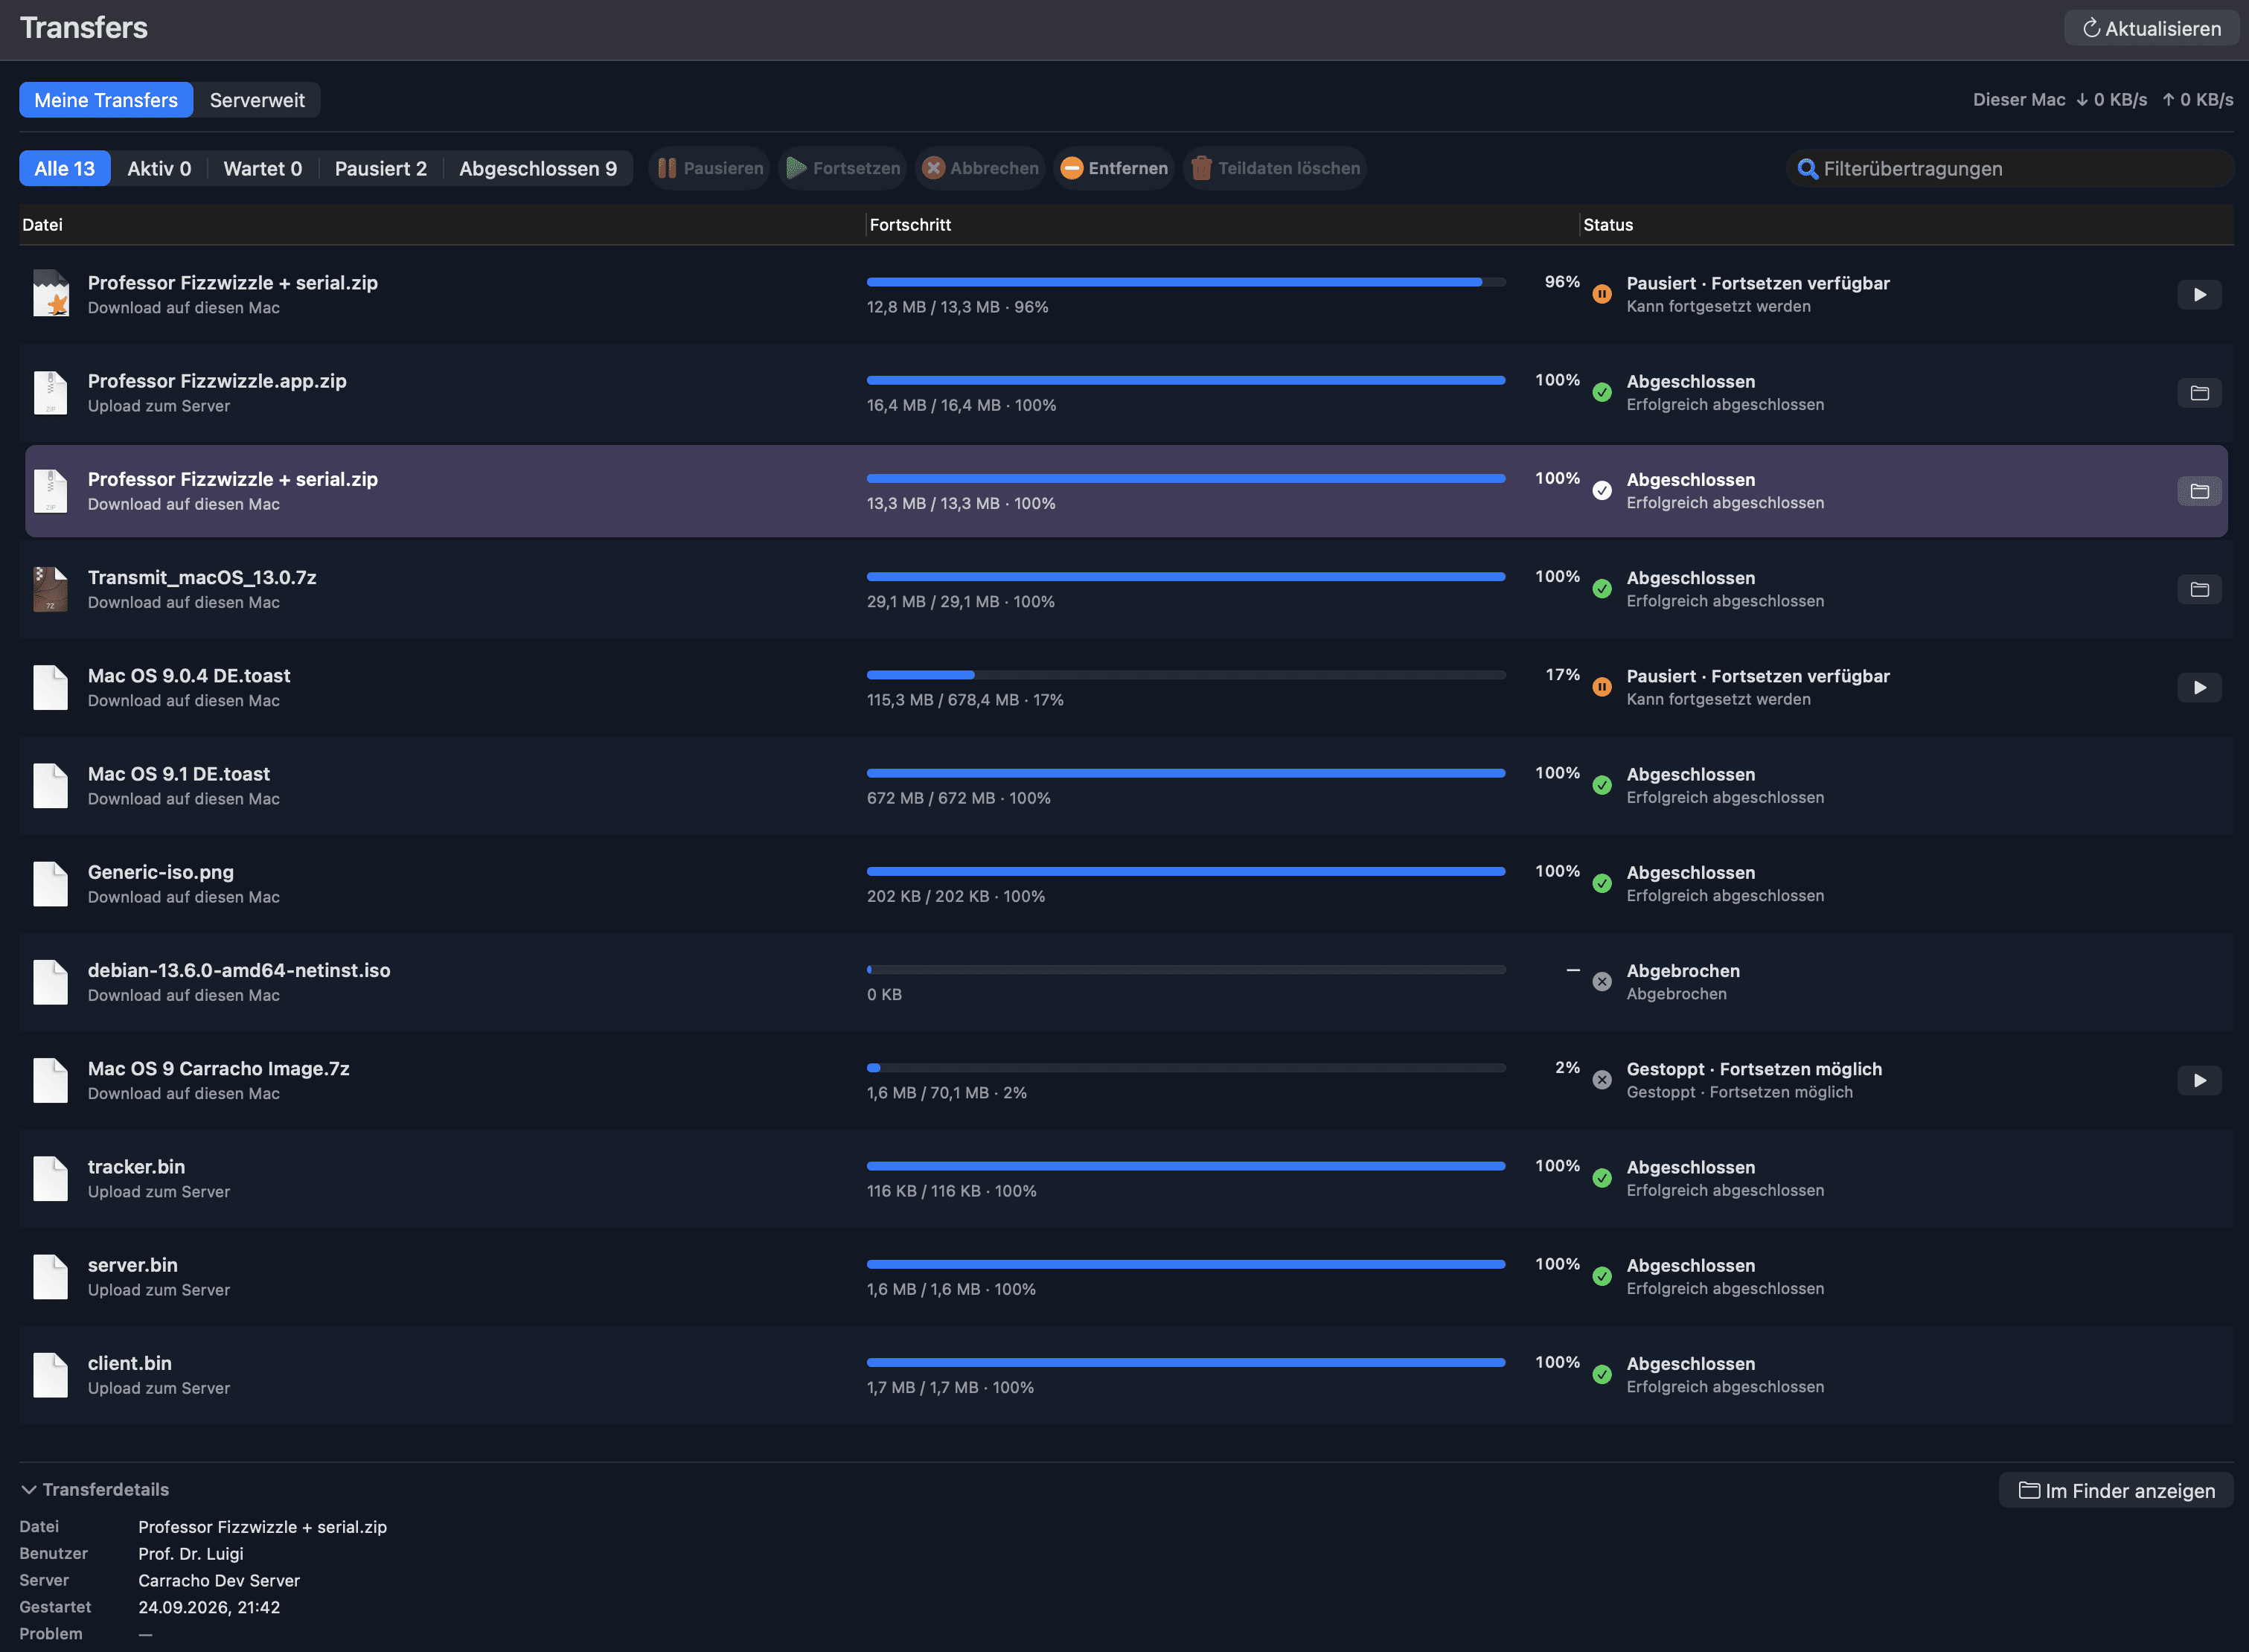Screen dimensions: 2249x1652
Task: Select the Alle 13 filter
Action: coord(65,168)
